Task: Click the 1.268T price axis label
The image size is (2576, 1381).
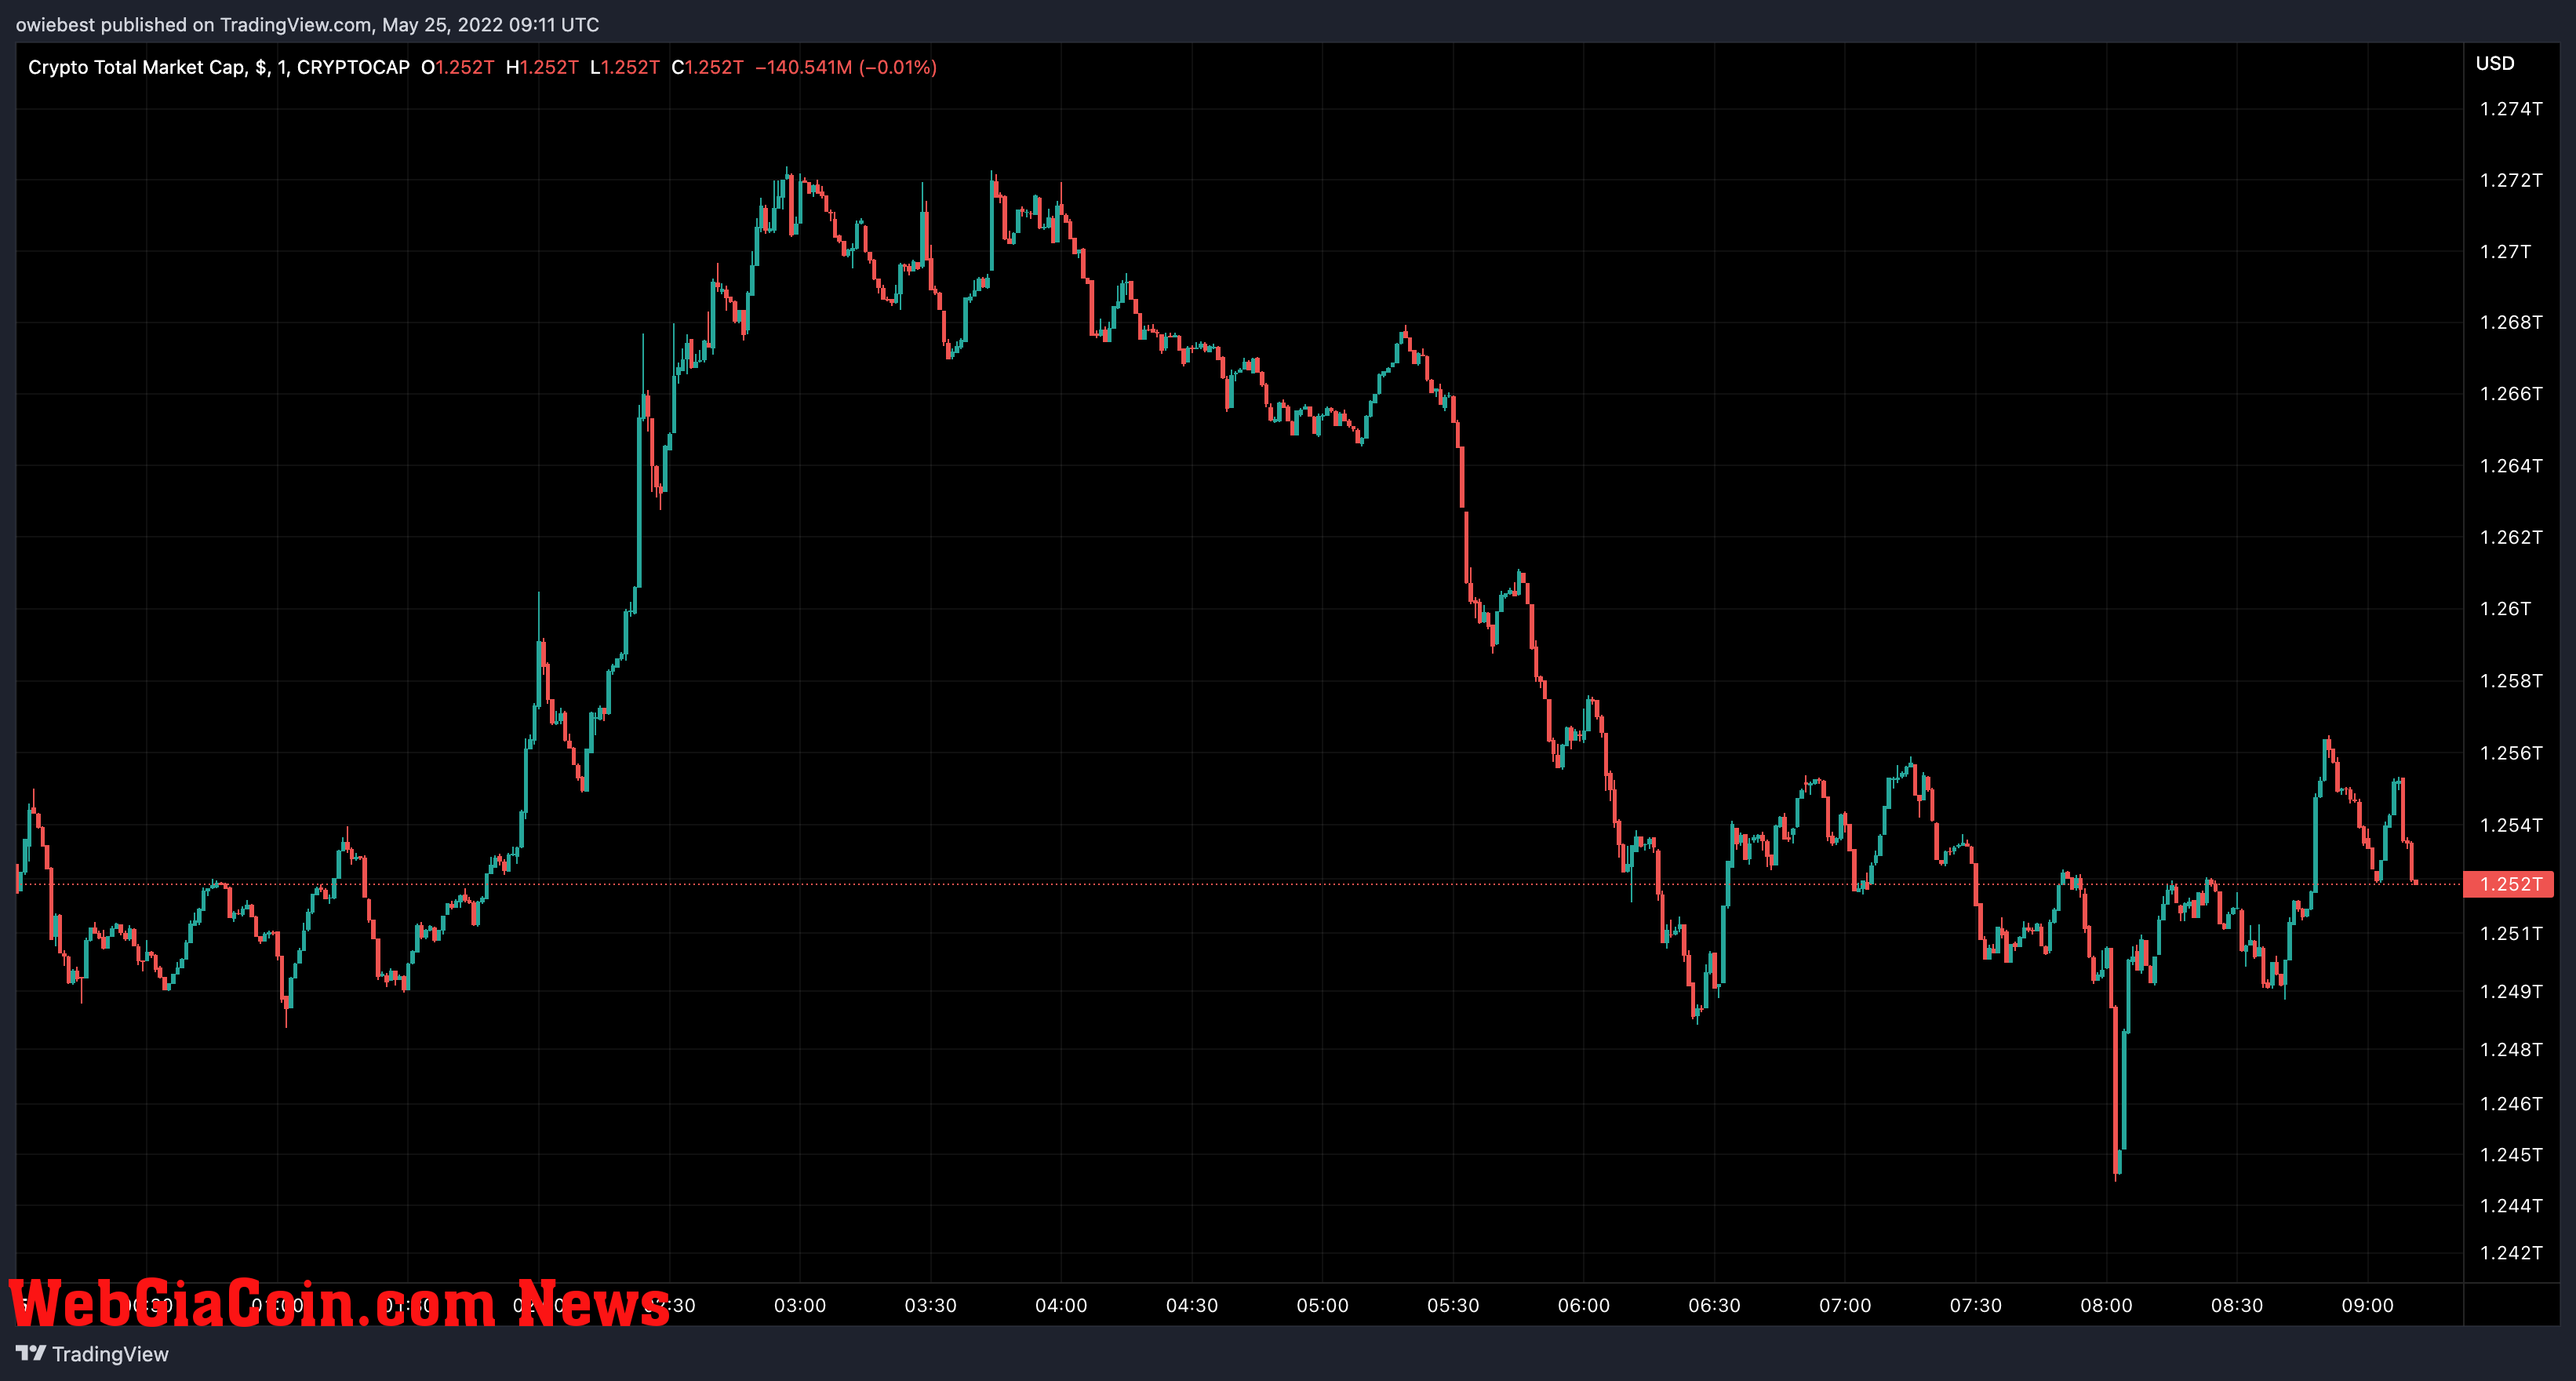Action: pos(2511,322)
